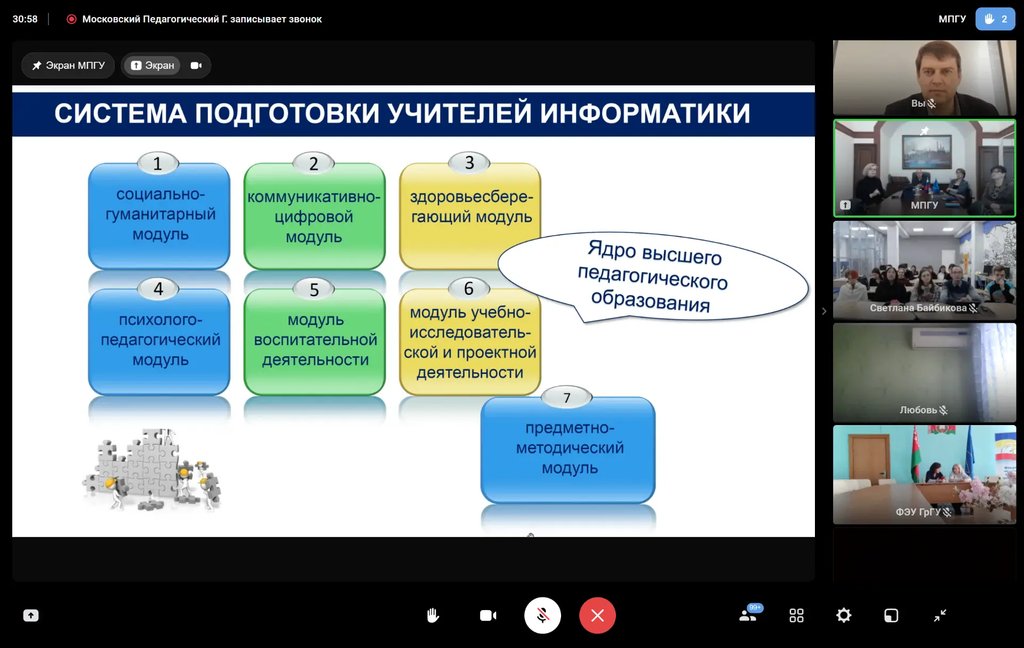Unmute the microphone with the white button

[x=542, y=615]
